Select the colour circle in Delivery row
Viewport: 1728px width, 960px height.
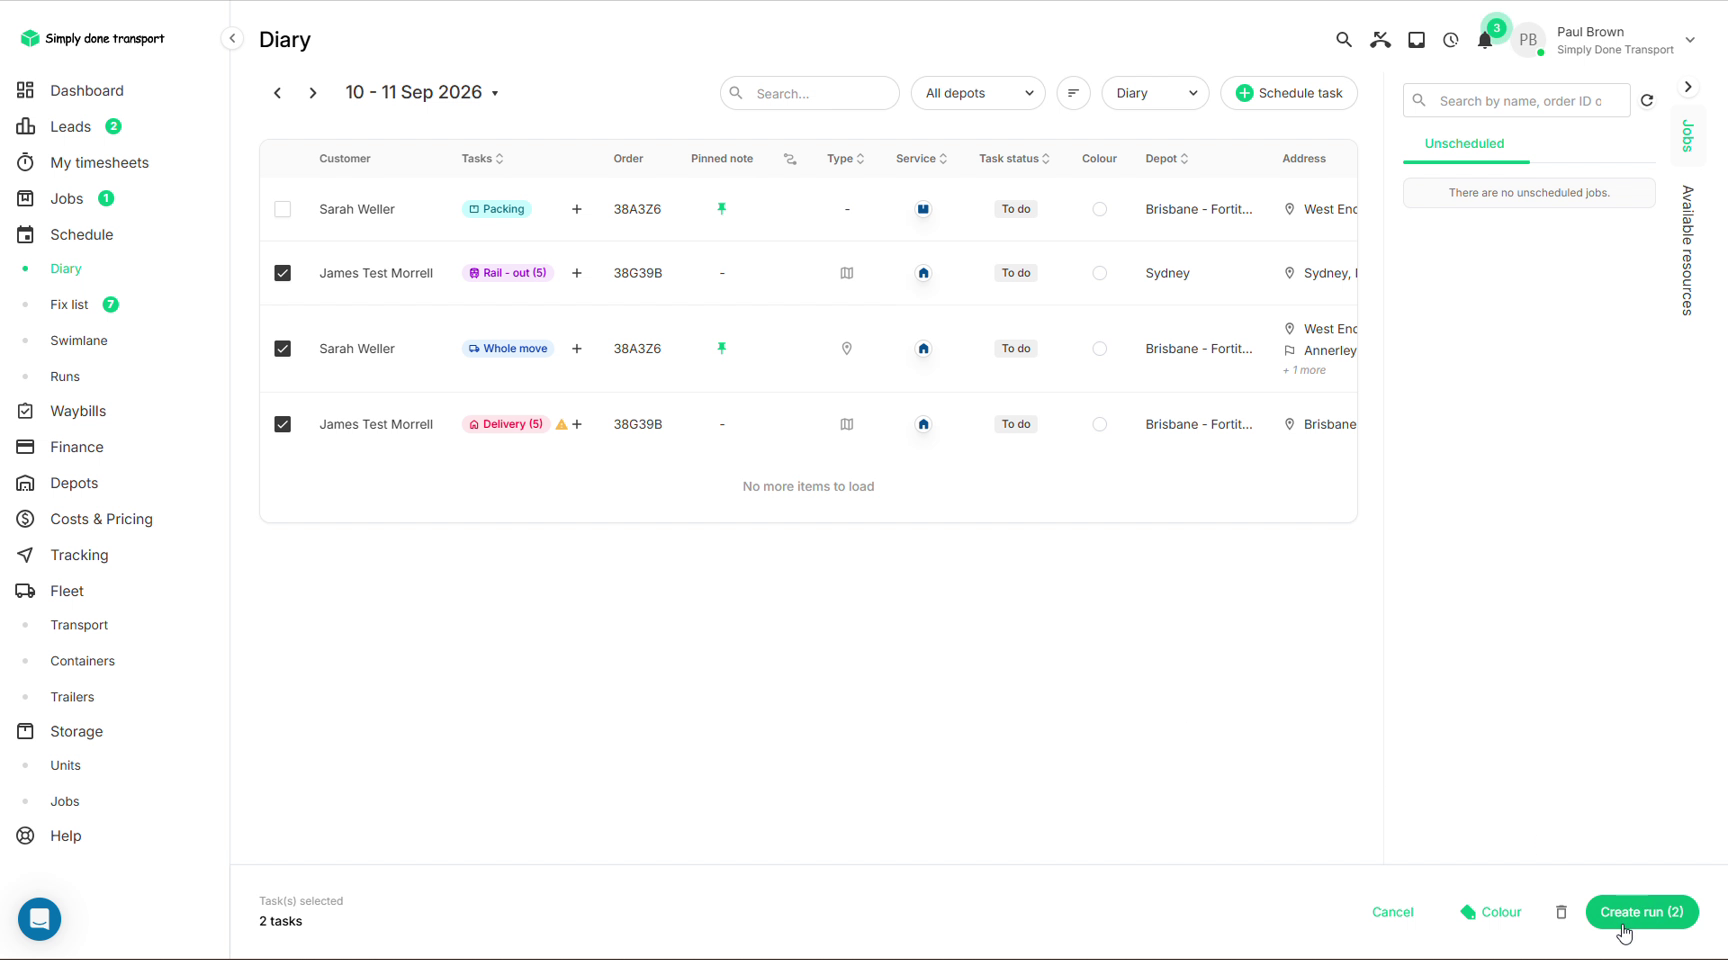tap(1099, 424)
